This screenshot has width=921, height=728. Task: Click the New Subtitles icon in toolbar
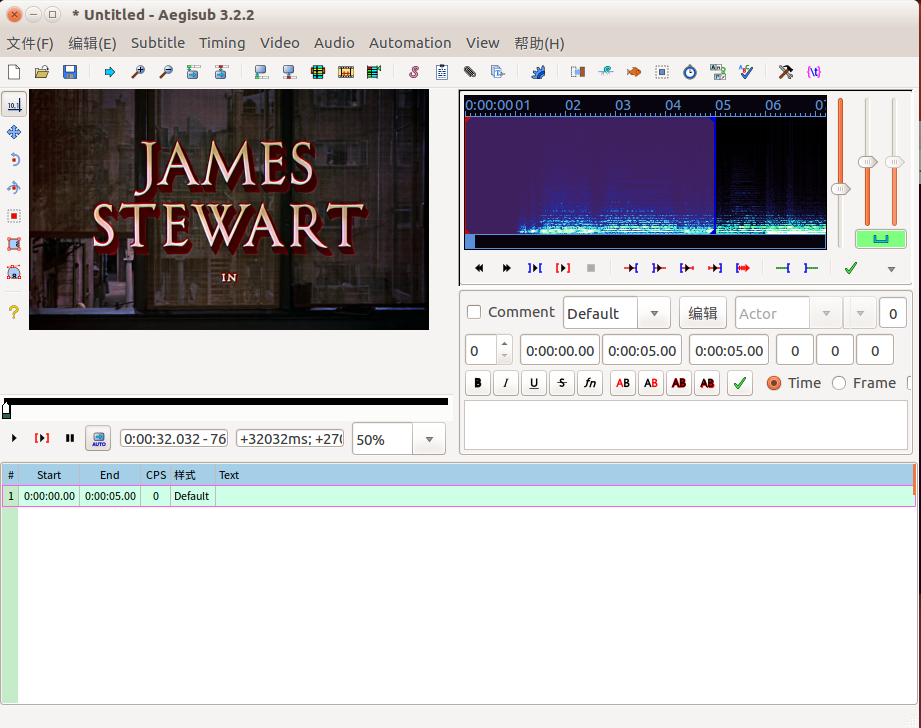[14, 72]
